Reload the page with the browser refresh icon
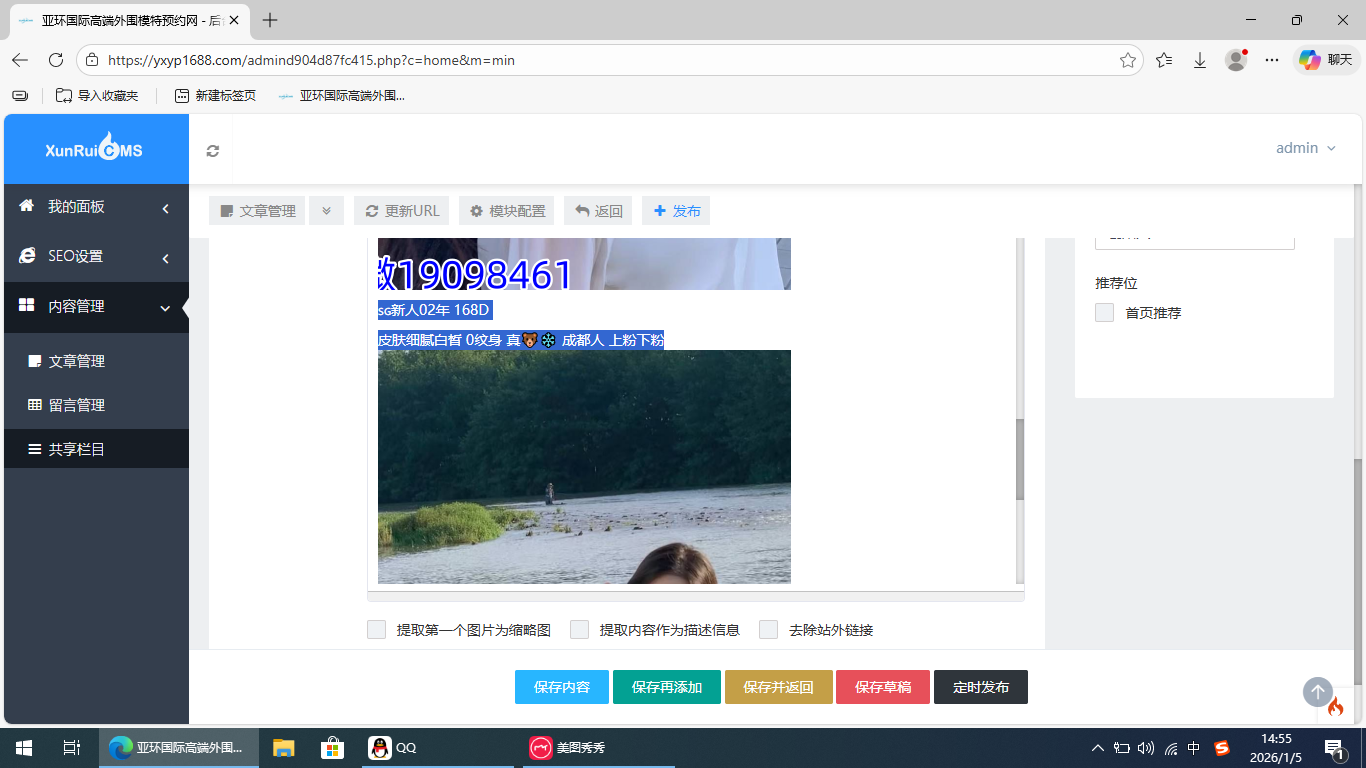The image size is (1366, 768). click(x=56, y=60)
